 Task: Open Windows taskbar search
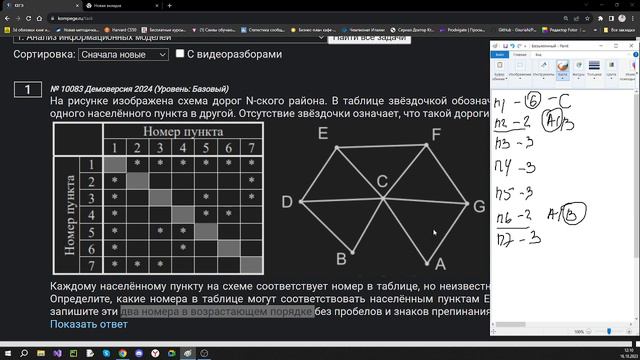click(24, 353)
